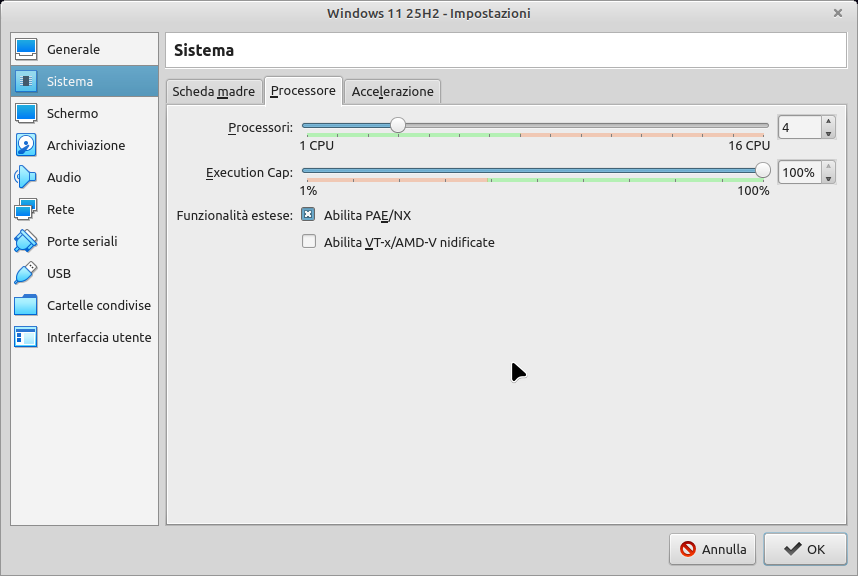Decrease processor count with down arrow
858x576 pixels.
pyautogui.click(x=828, y=133)
